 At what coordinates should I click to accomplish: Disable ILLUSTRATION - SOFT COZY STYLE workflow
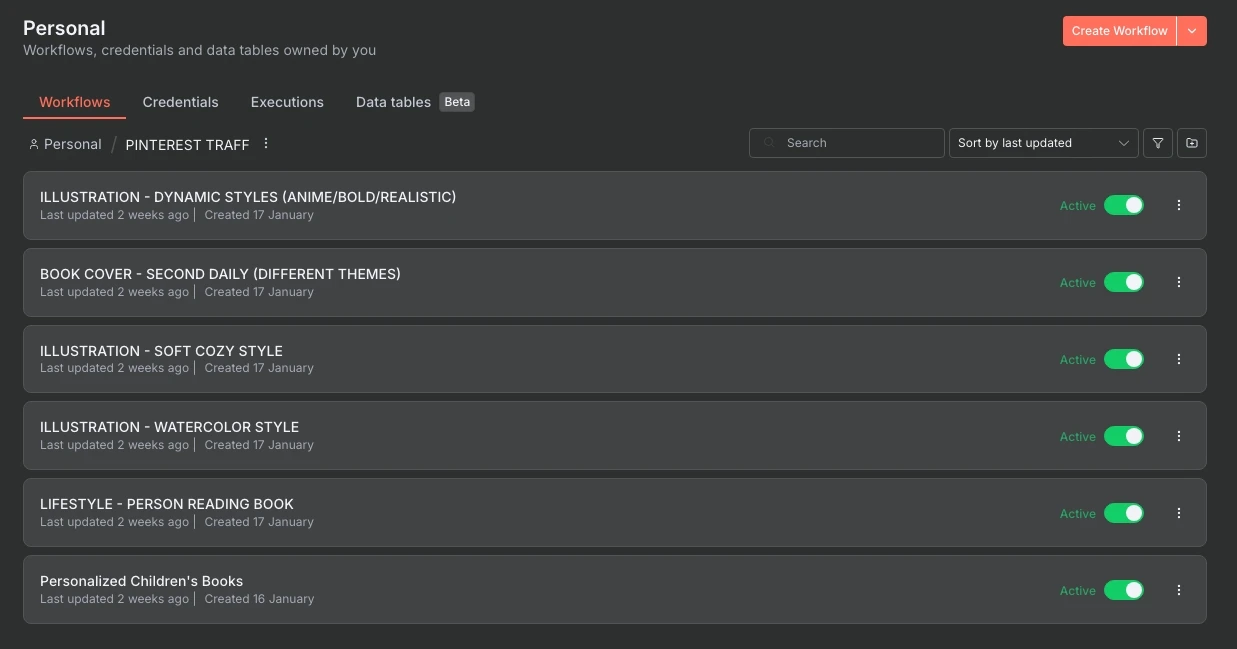tap(1124, 359)
